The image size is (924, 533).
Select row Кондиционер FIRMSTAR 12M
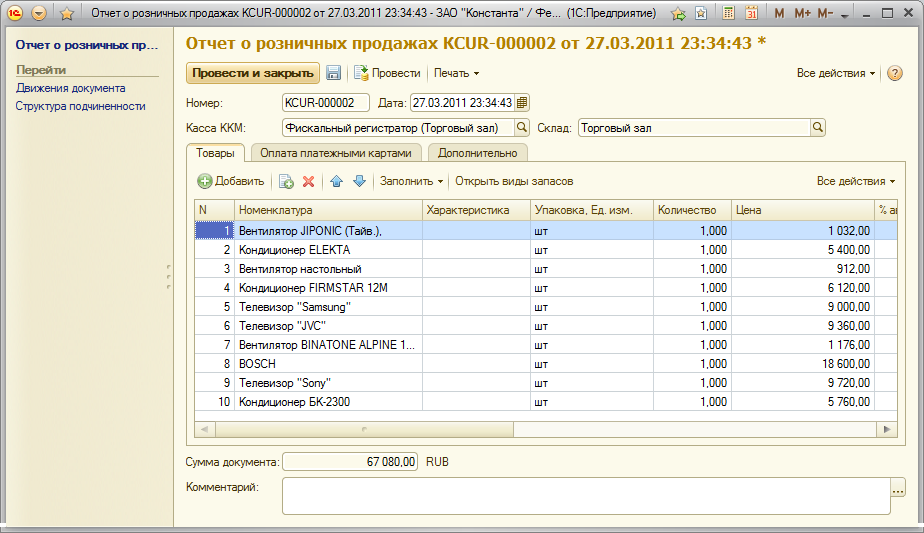click(x=546, y=288)
